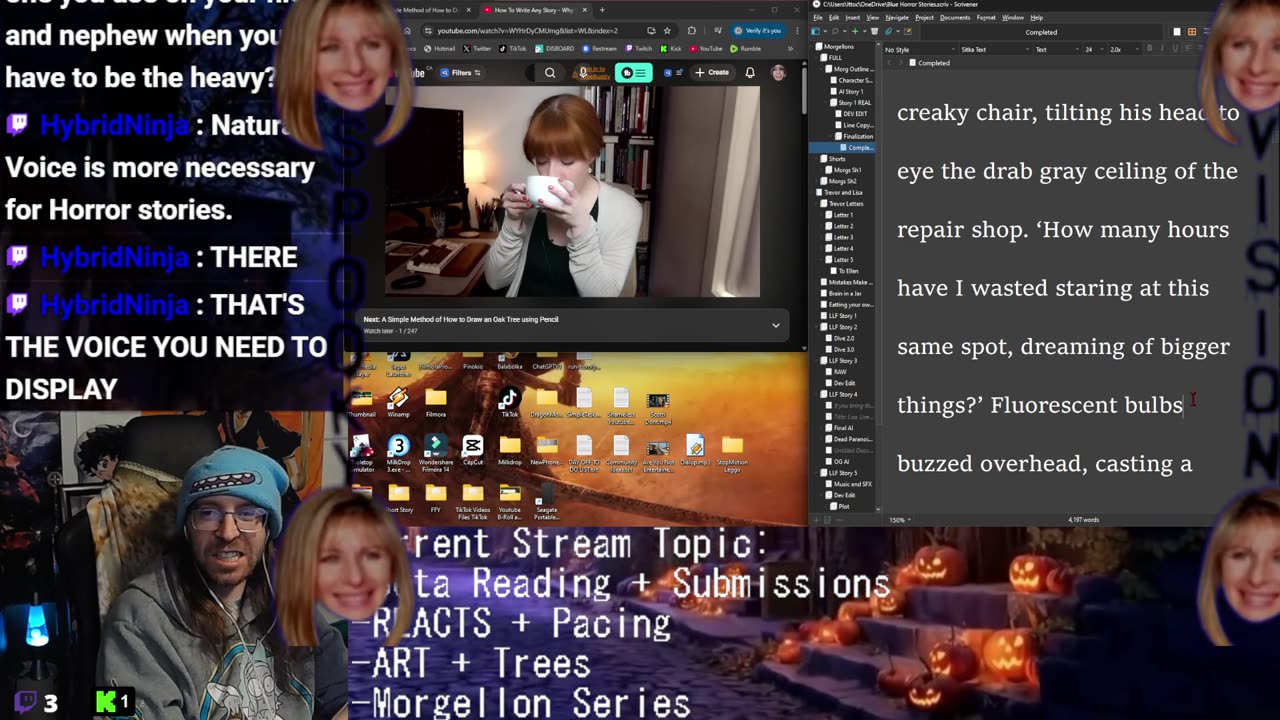The height and width of the screenshot is (720, 1280).
Task: Open the Twitch bookmark
Action: coord(639,49)
